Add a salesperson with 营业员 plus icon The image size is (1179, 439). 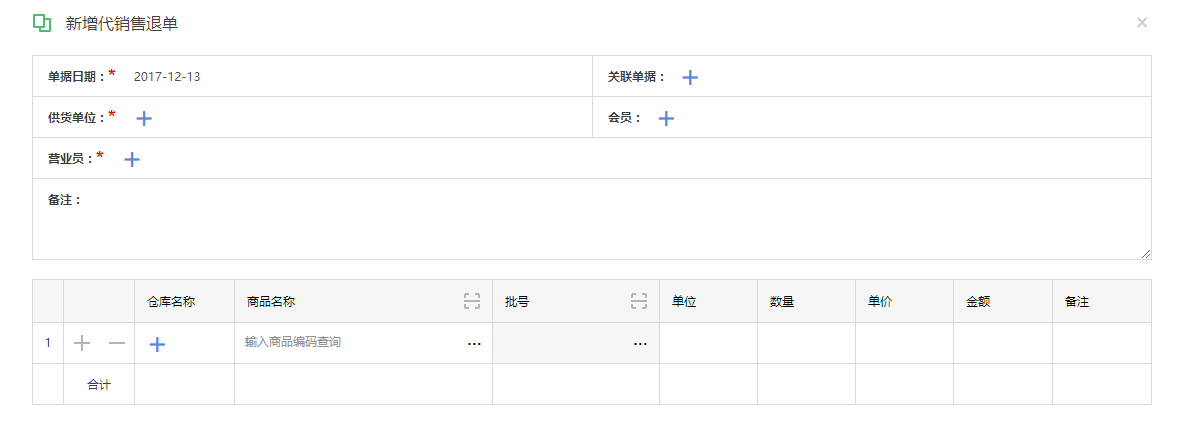point(132,159)
